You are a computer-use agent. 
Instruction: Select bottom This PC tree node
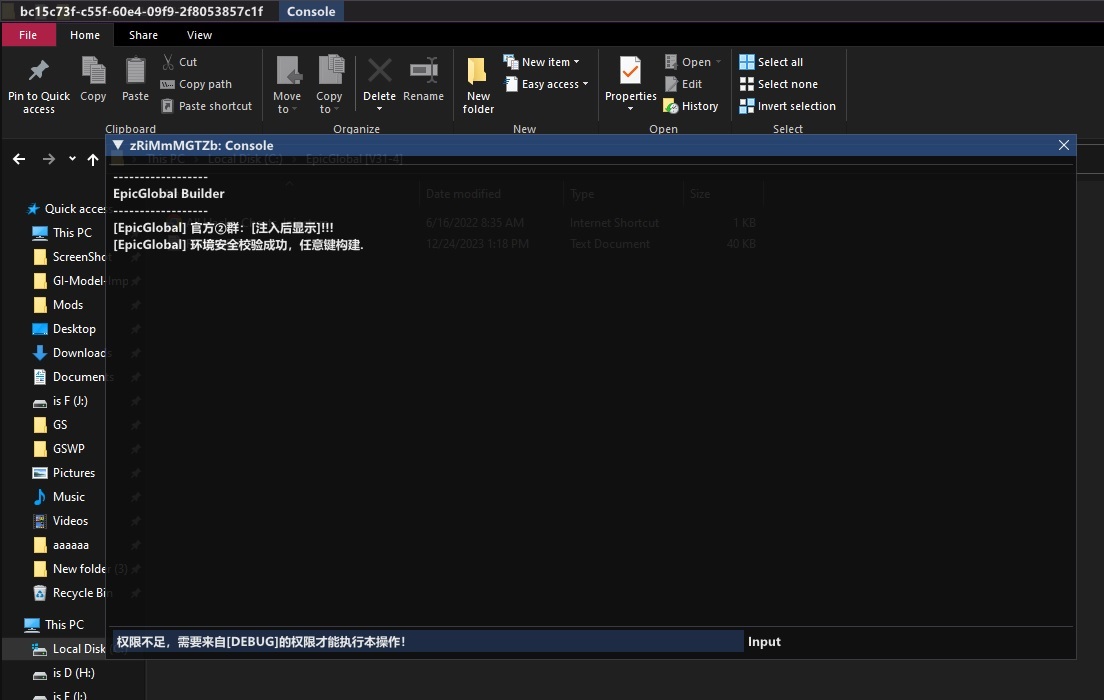tap(54, 625)
